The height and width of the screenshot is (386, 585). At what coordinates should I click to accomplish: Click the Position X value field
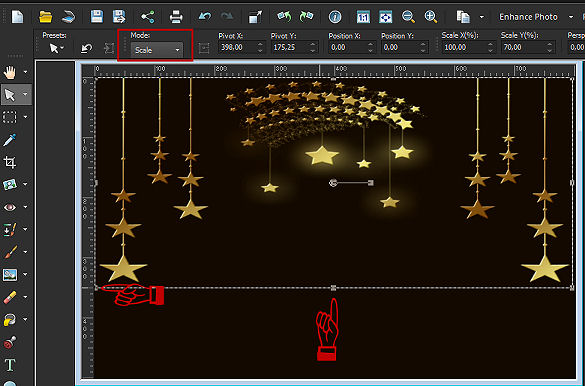pyautogui.click(x=347, y=47)
